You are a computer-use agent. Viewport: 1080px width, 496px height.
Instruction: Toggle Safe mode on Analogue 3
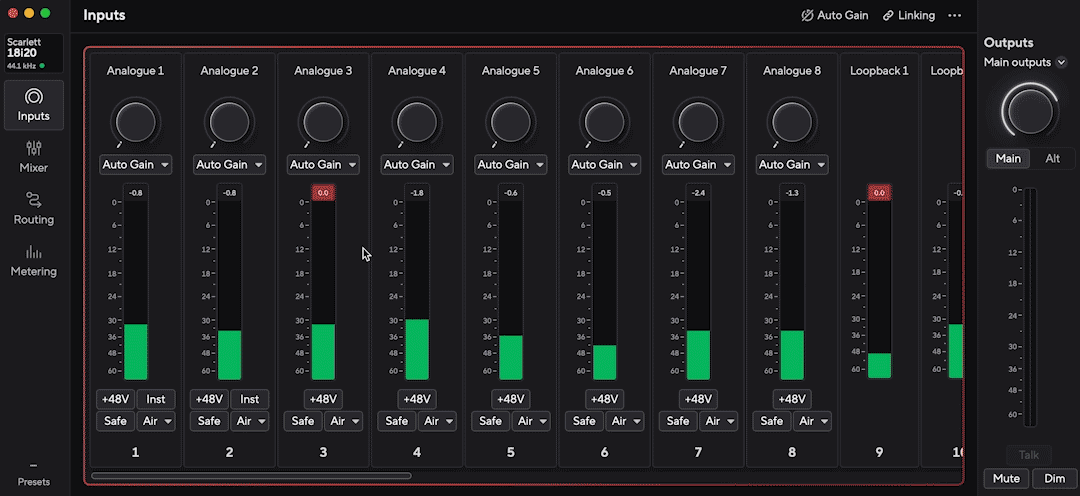point(302,421)
